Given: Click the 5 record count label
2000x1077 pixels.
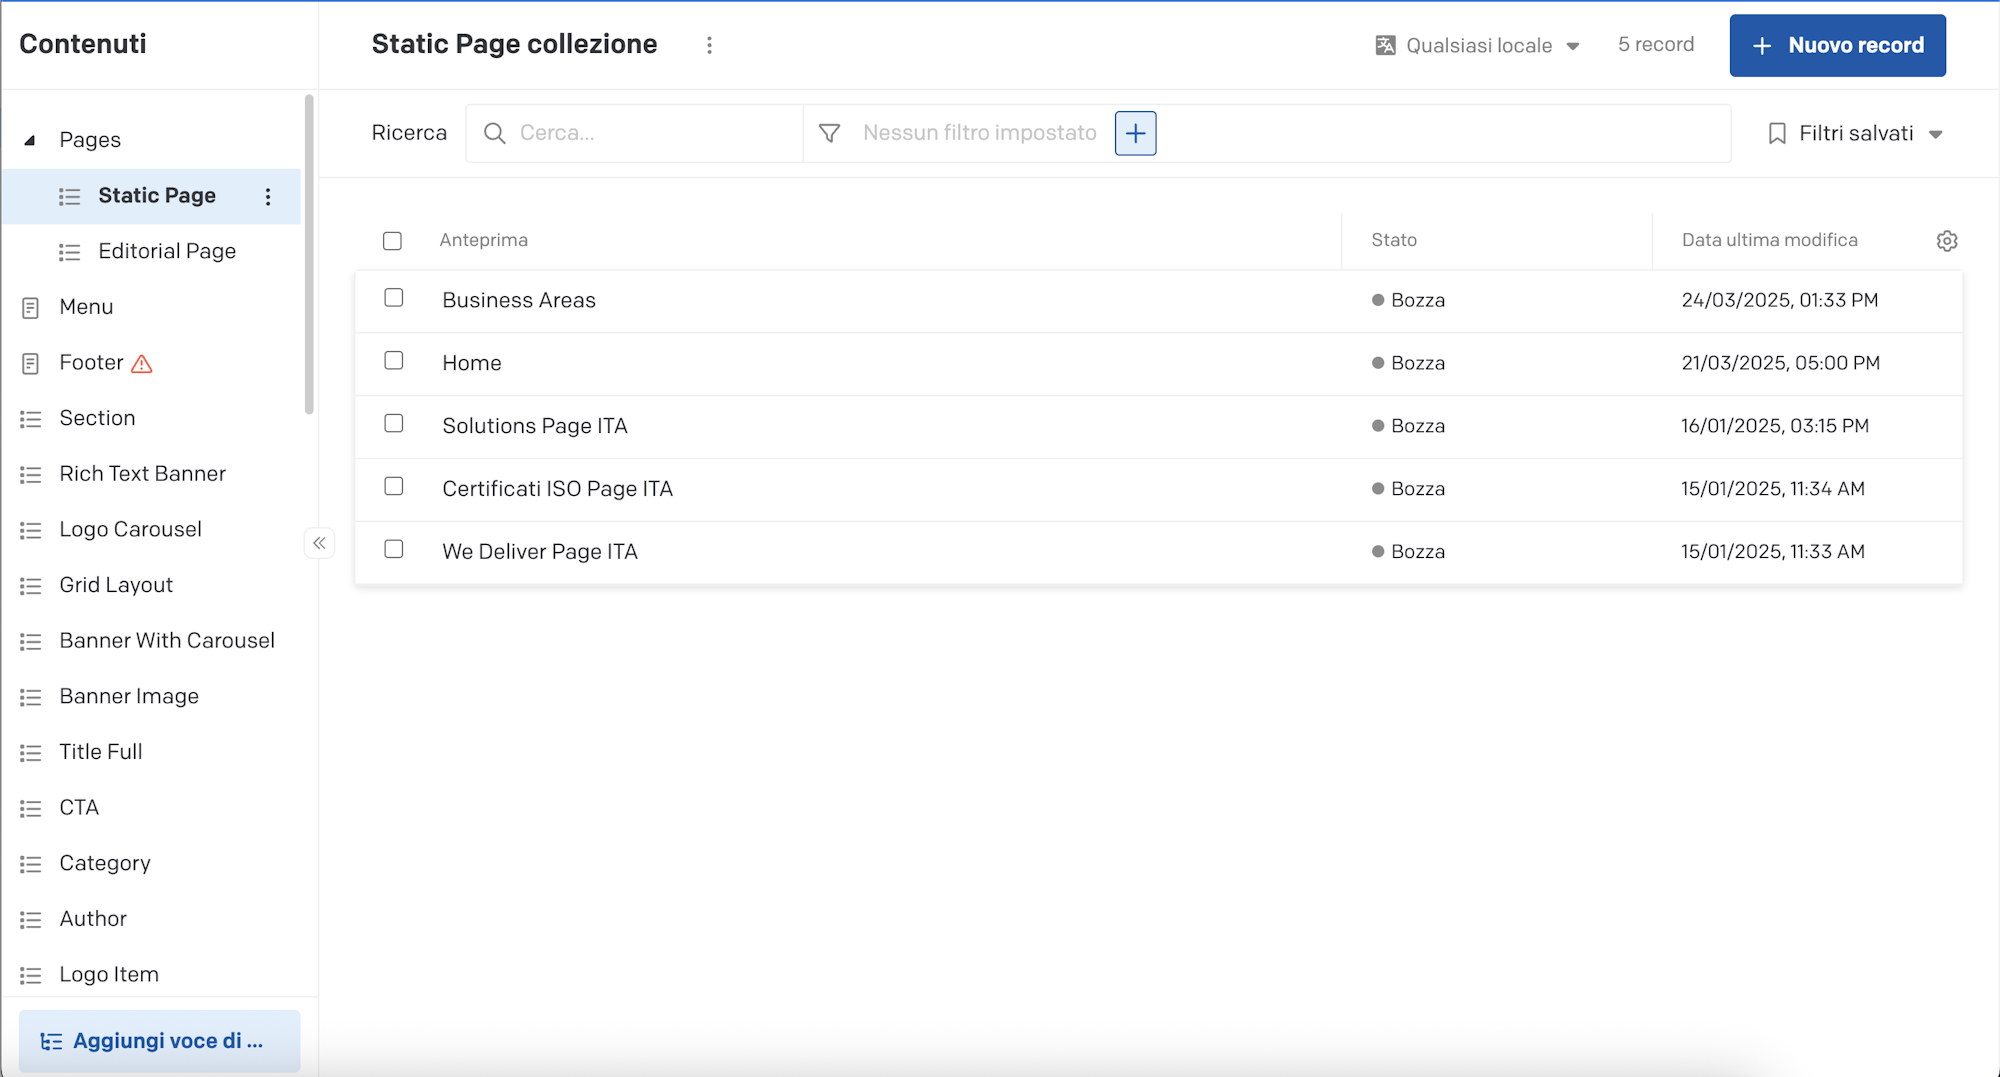Looking at the screenshot, I should (x=1656, y=44).
